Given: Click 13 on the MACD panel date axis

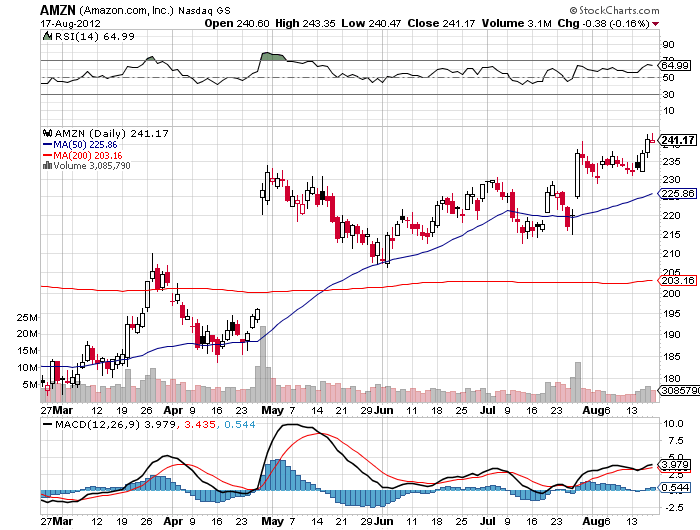Looking at the screenshot, I should [x=632, y=521].
